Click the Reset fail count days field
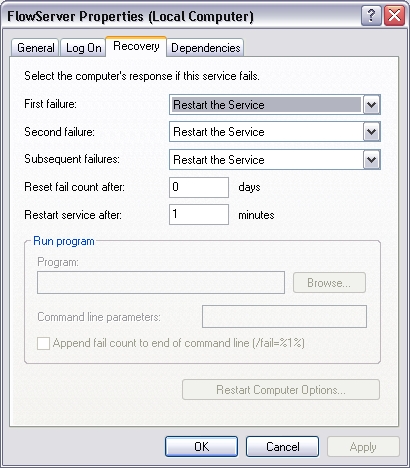Screen dimensions: 410x468 (x=199, y=187)
